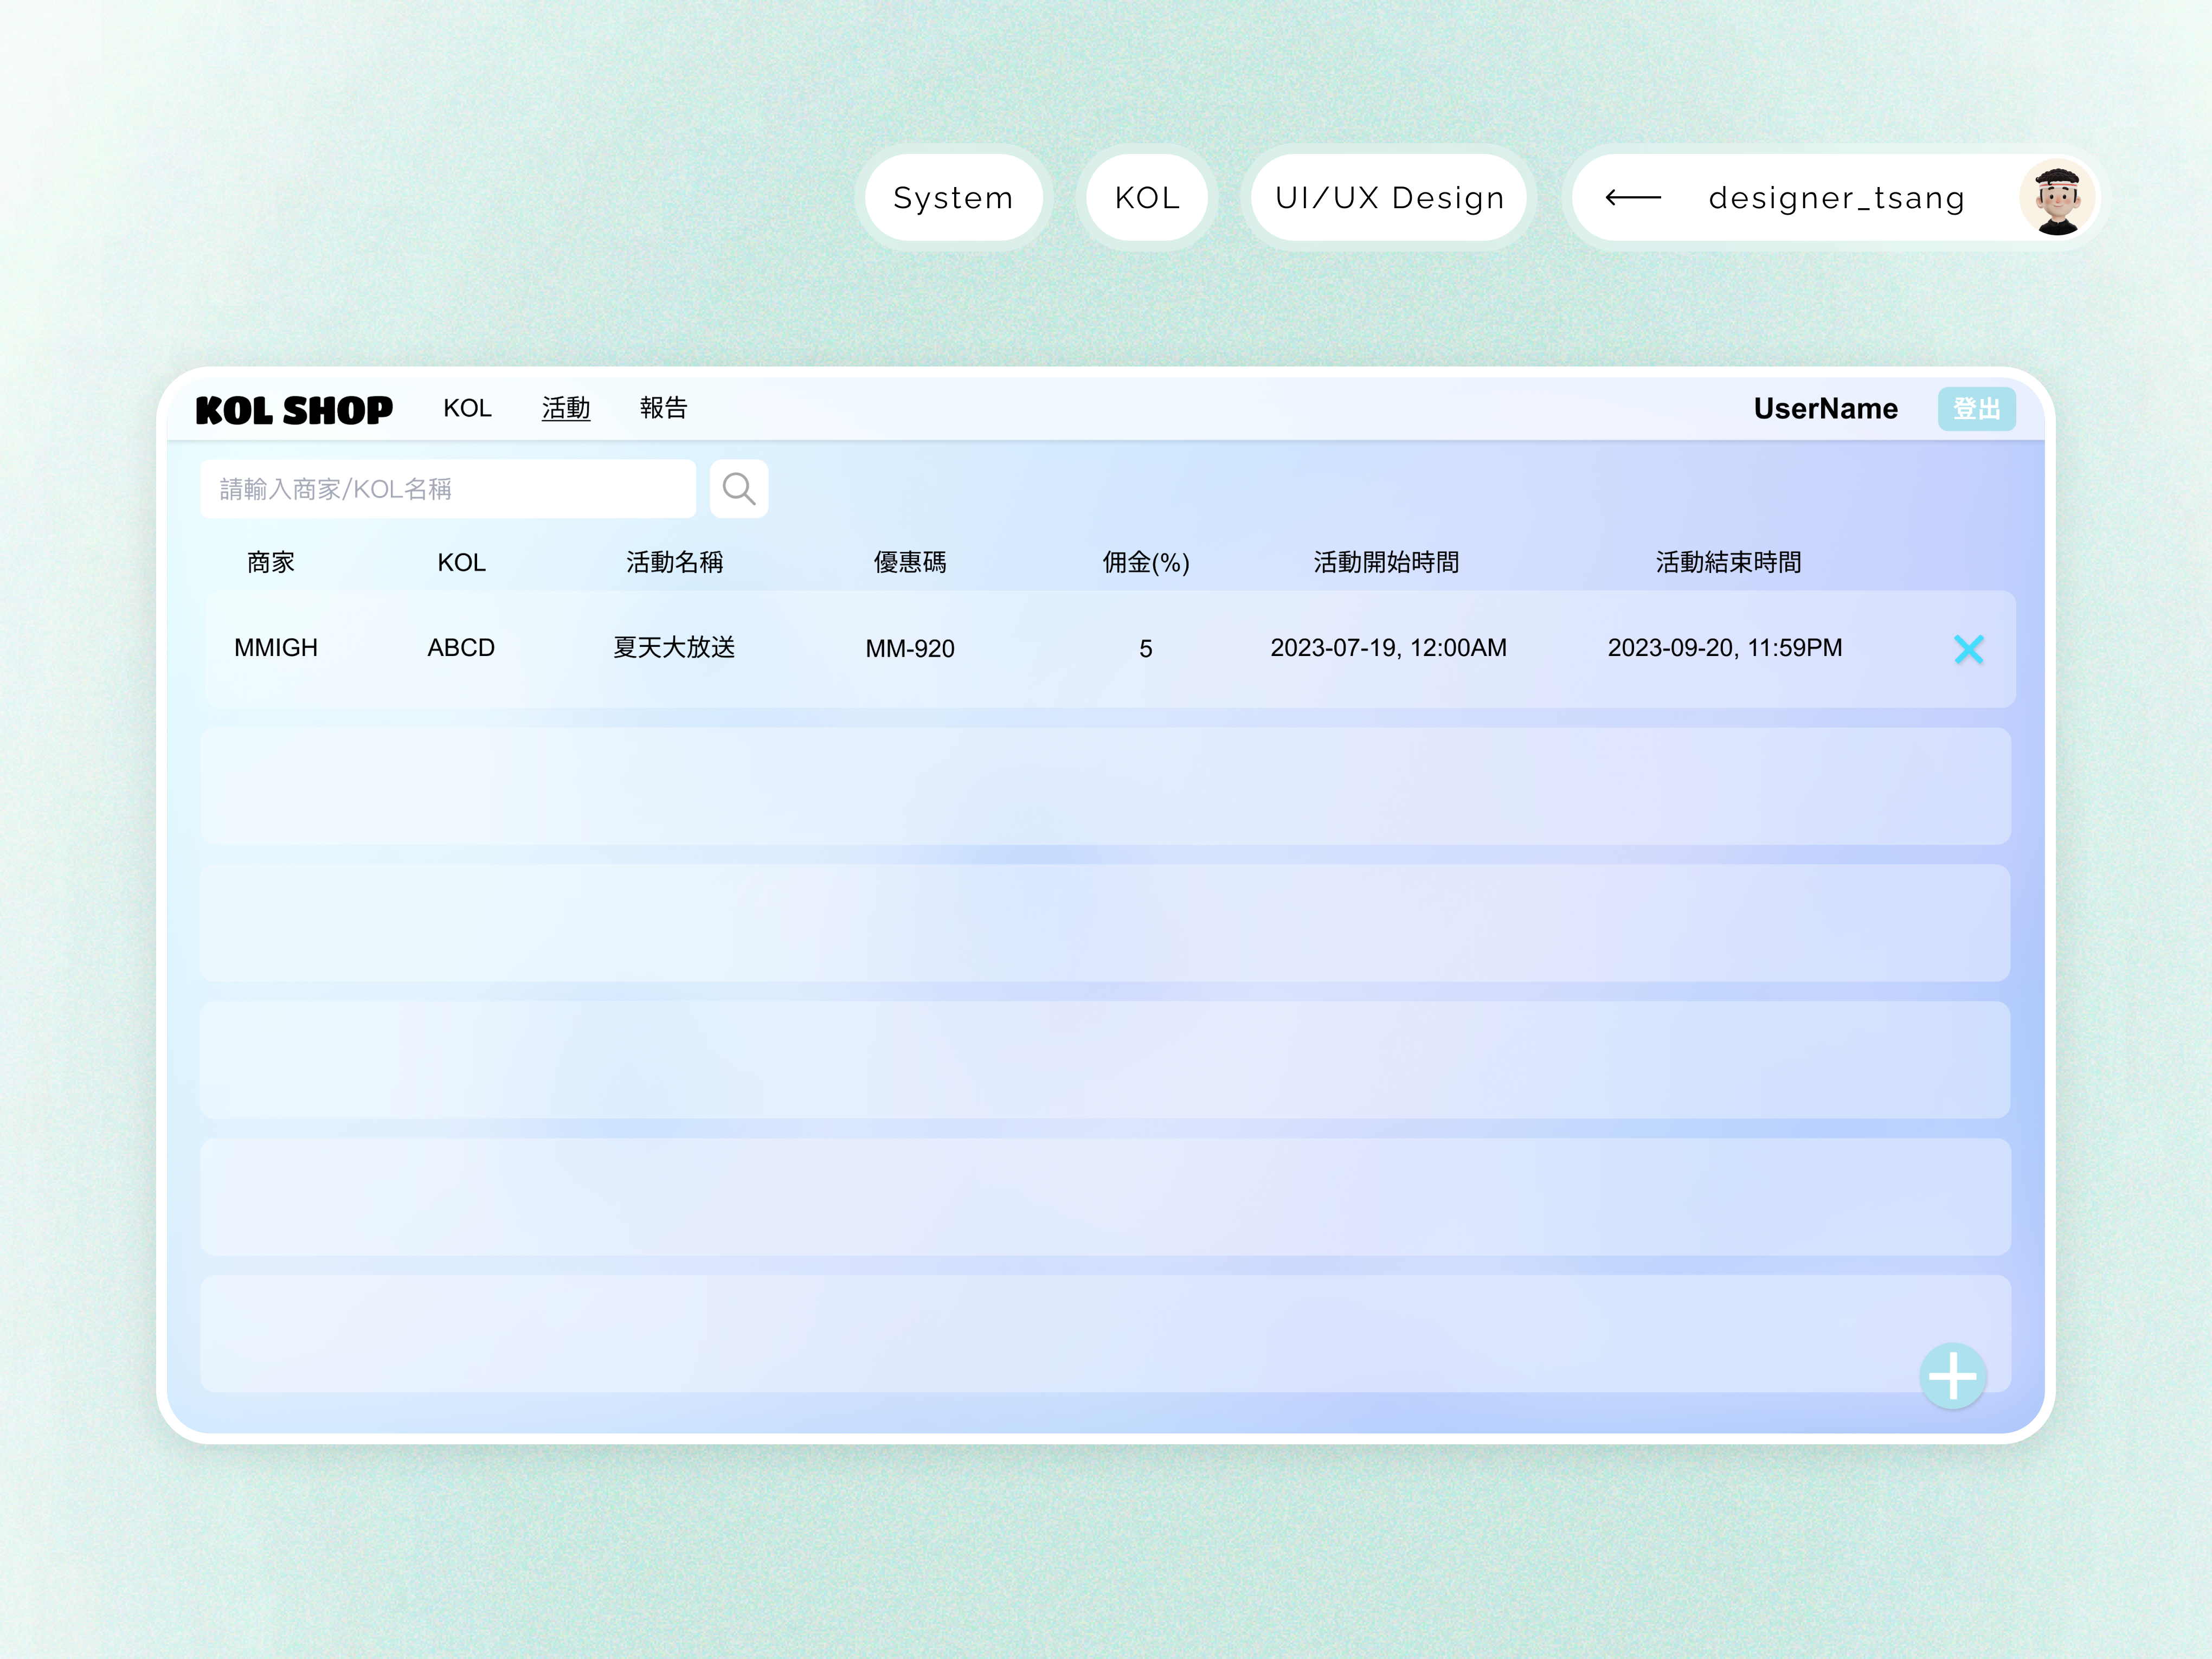Select the MM-920 coupon code cell

(x=910, y=649)
